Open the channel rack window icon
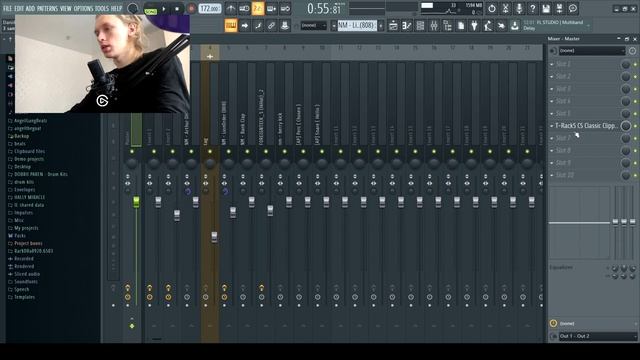640x360 pixels. point(420,26)
